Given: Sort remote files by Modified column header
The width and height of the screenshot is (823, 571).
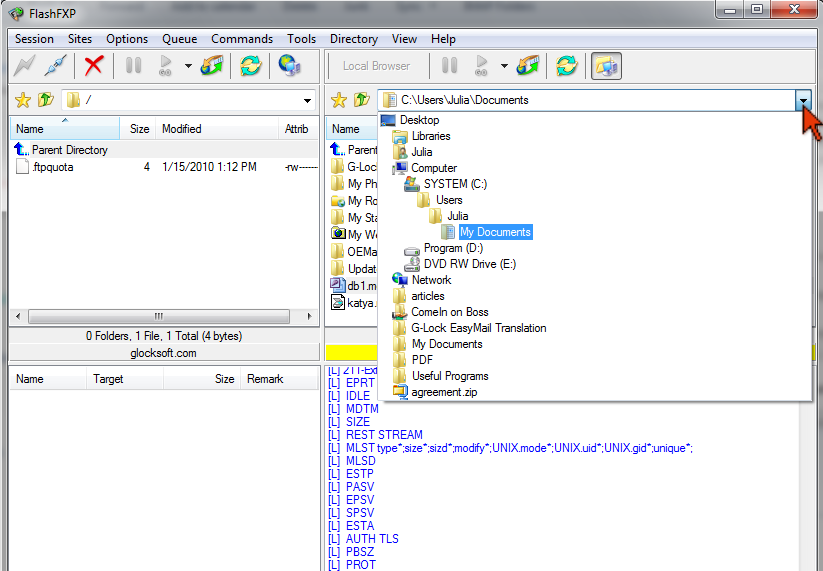Looking at the screenshot, I should pos(182,129).
